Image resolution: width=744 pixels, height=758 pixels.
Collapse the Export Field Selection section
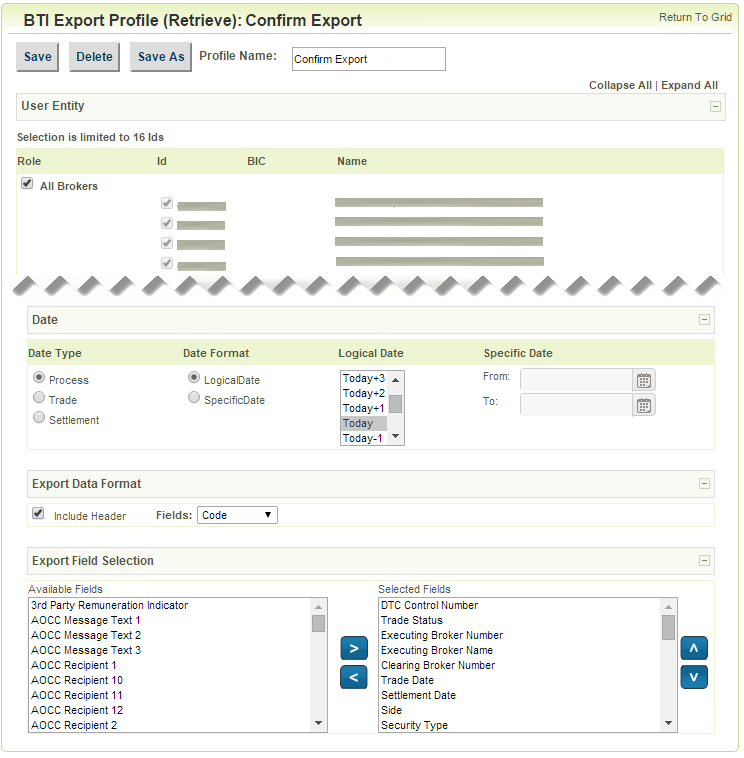704,561
